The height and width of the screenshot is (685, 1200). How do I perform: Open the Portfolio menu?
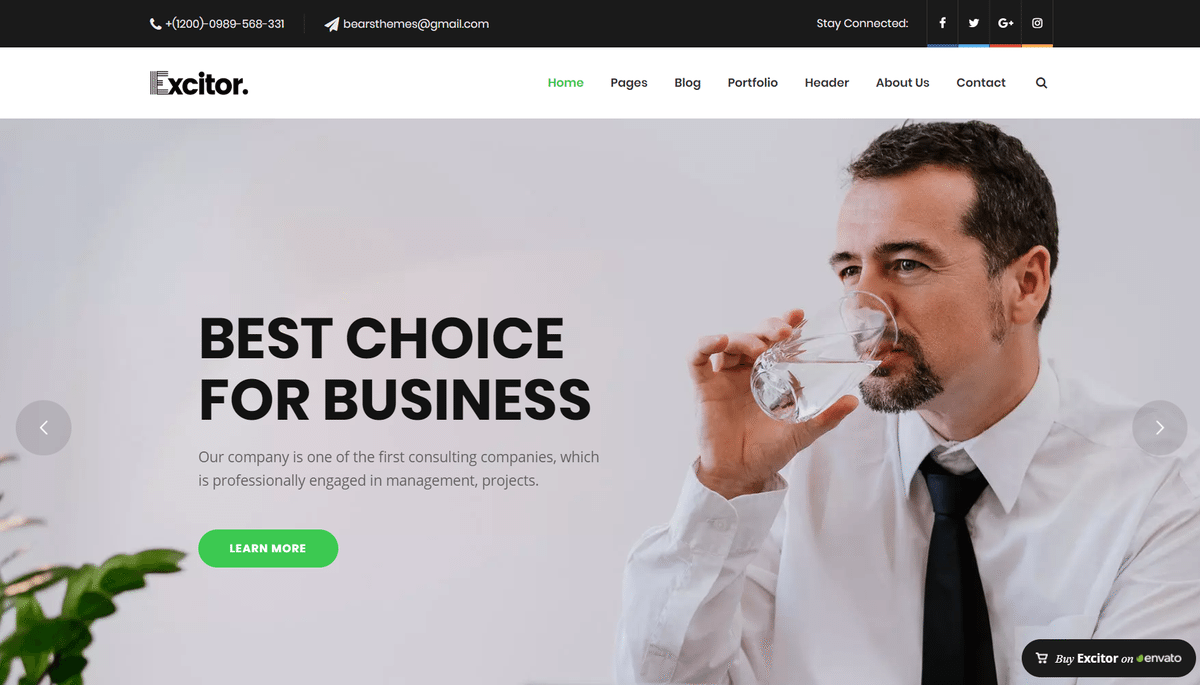tap(753, 83)
